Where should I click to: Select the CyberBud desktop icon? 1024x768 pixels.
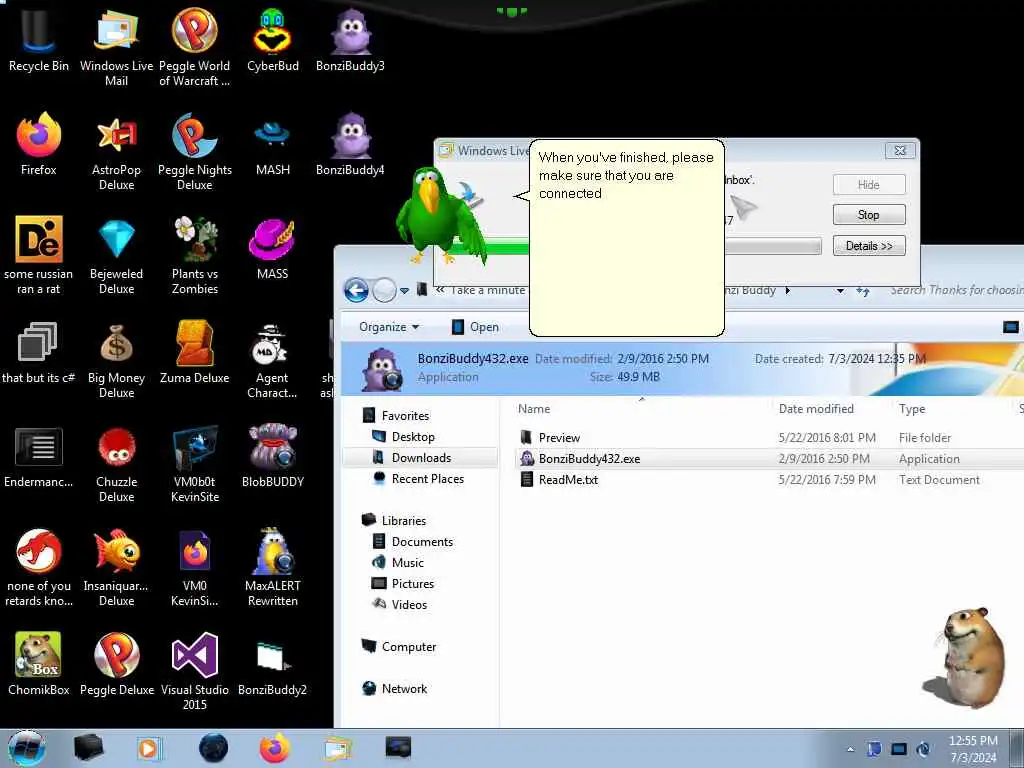pos(272,40)
